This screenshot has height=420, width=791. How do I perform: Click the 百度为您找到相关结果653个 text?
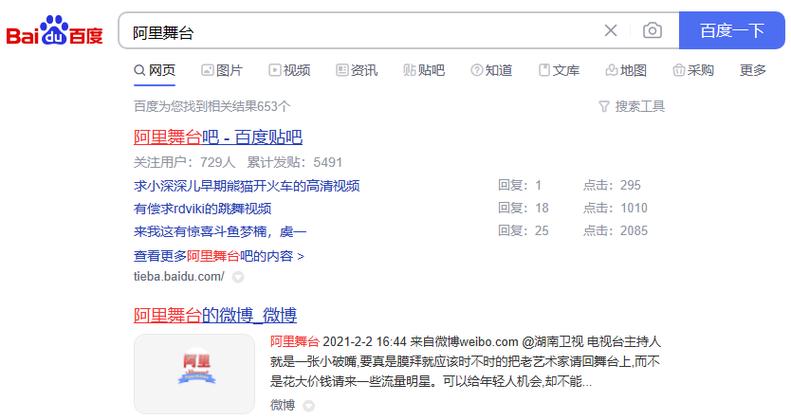tap(212, 106)
